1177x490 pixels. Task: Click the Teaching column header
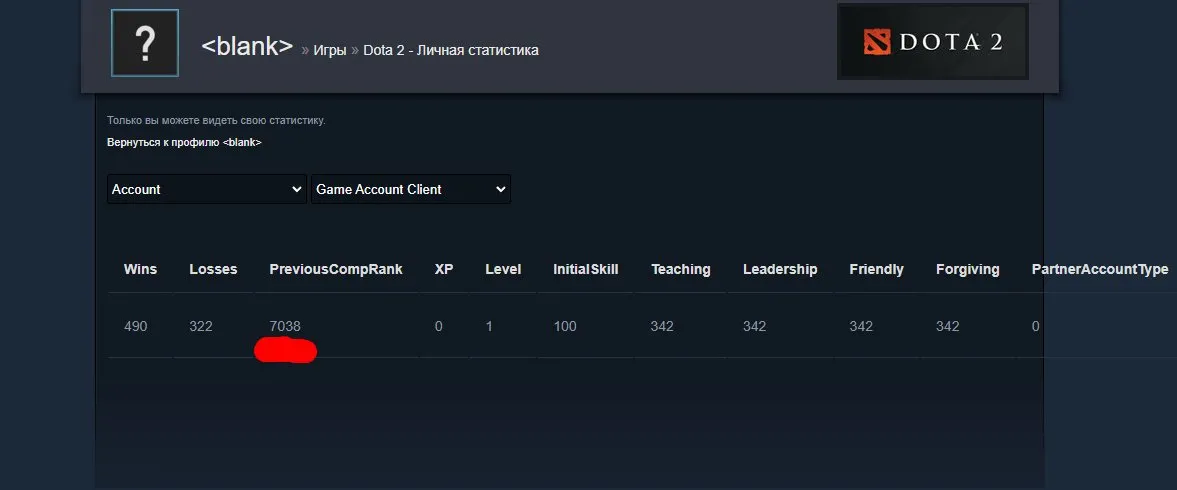[x=681, y=269]
